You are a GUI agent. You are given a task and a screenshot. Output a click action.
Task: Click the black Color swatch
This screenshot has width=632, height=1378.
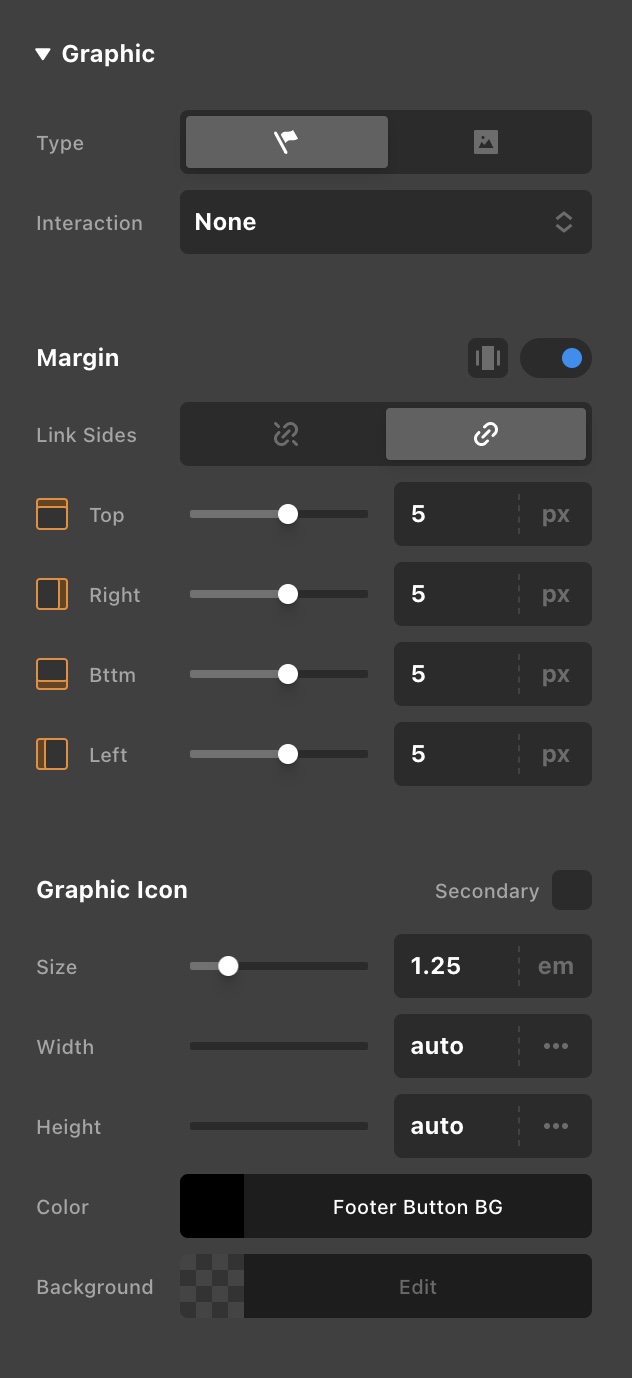pos(212,1207)
